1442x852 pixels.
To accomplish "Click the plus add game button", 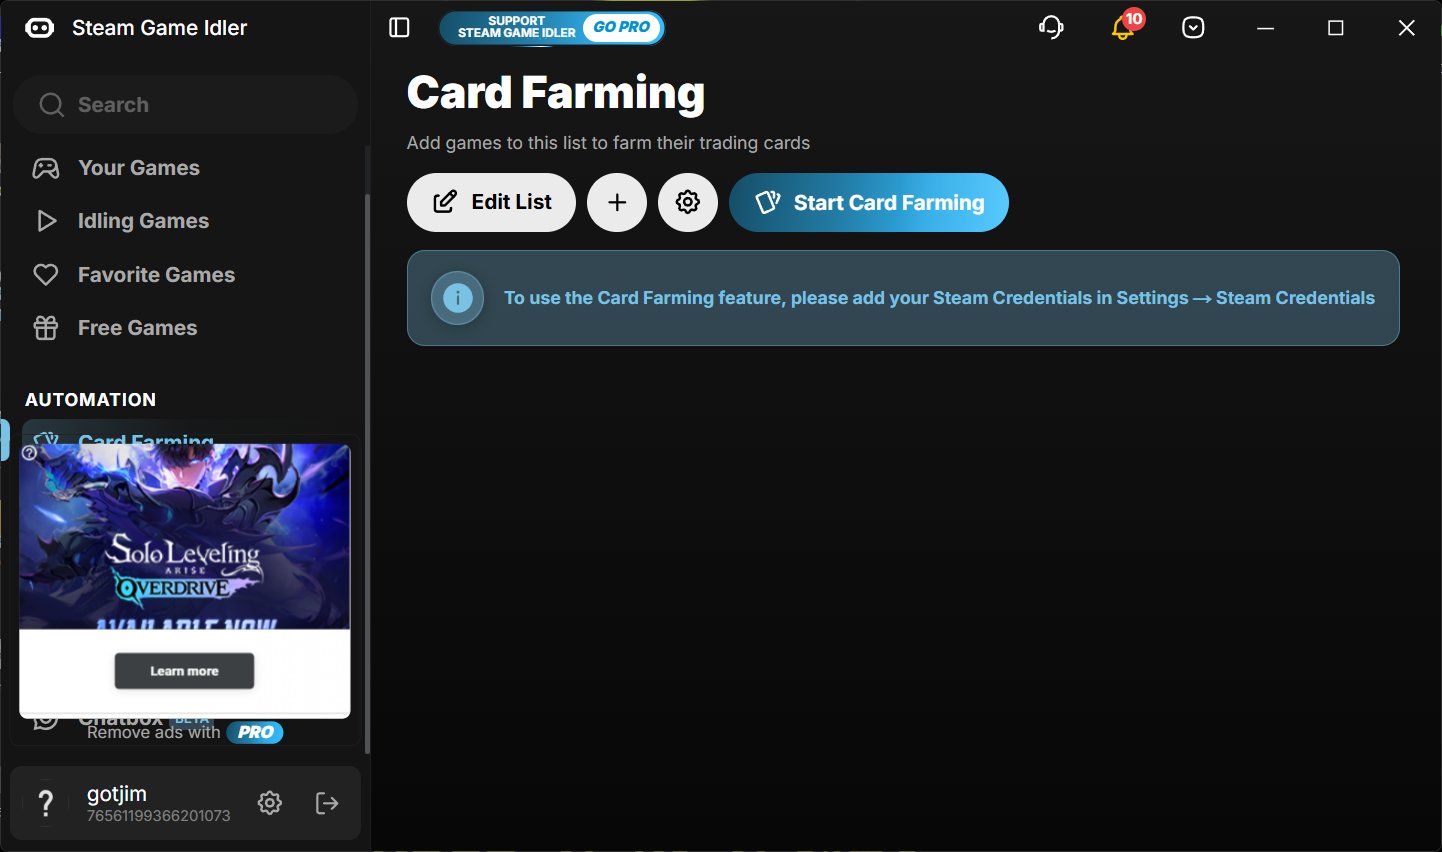I will click(x=617, y=203).
